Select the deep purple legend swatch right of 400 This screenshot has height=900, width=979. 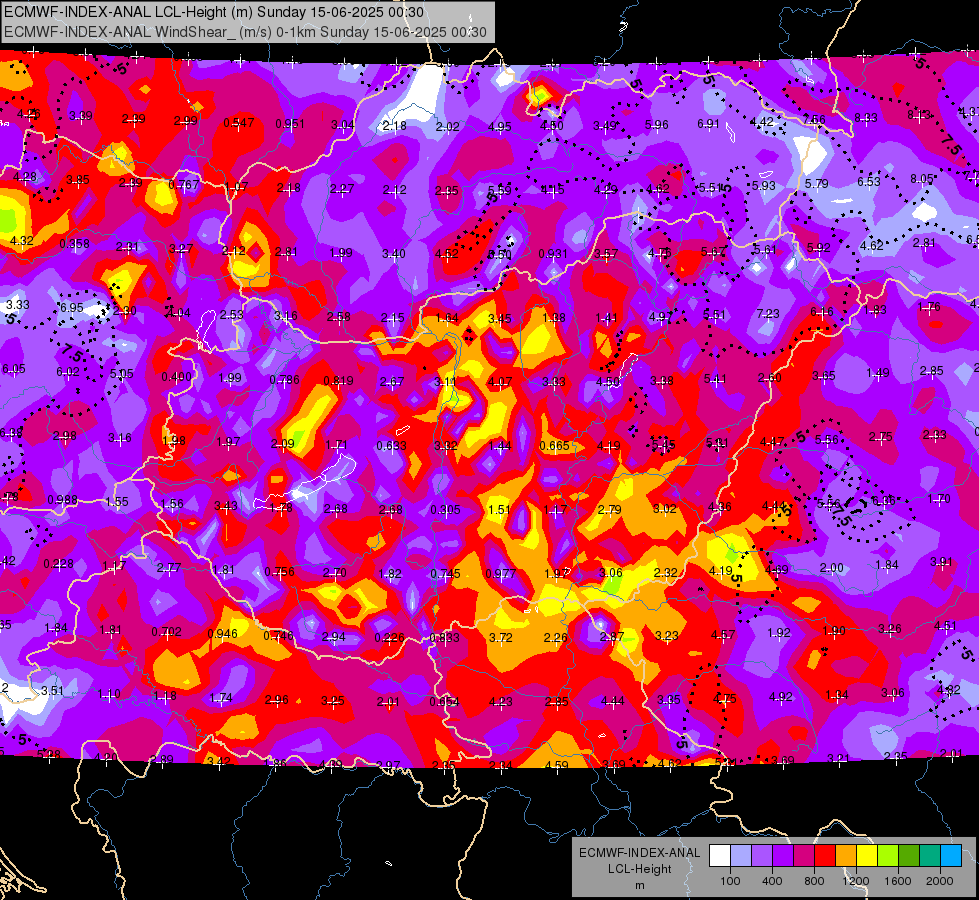point(783,856)
